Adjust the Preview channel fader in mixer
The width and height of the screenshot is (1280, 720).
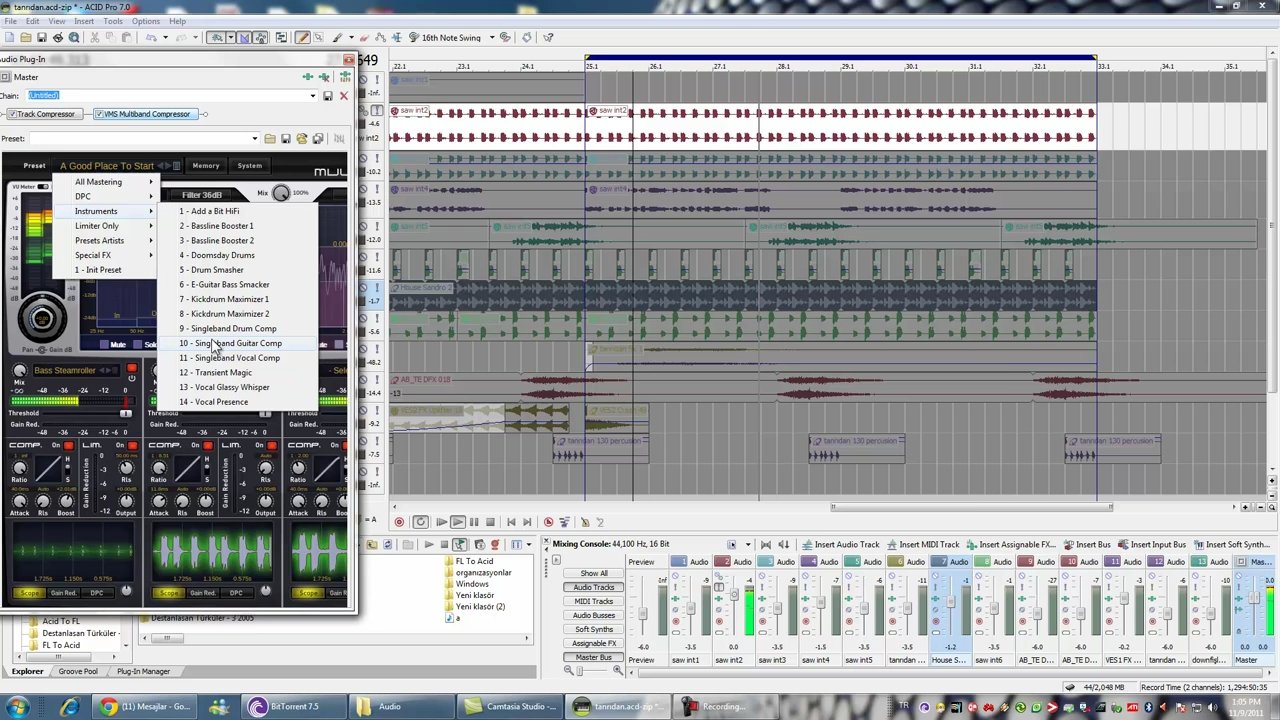[x=644, y=613]
